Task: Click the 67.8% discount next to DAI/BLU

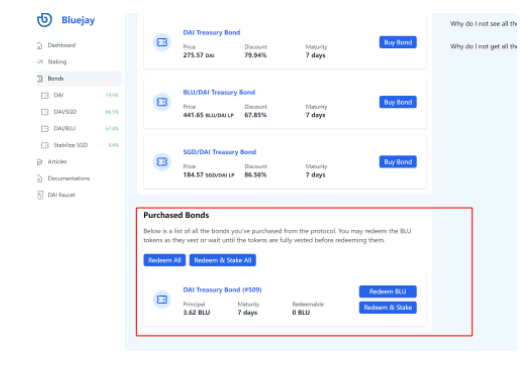Action: pos(112,129)
